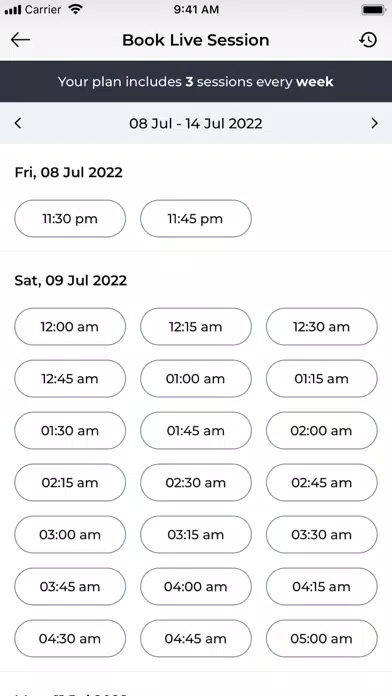
Task: Book the 04:15 am time slot
Action: click(322, 586)
